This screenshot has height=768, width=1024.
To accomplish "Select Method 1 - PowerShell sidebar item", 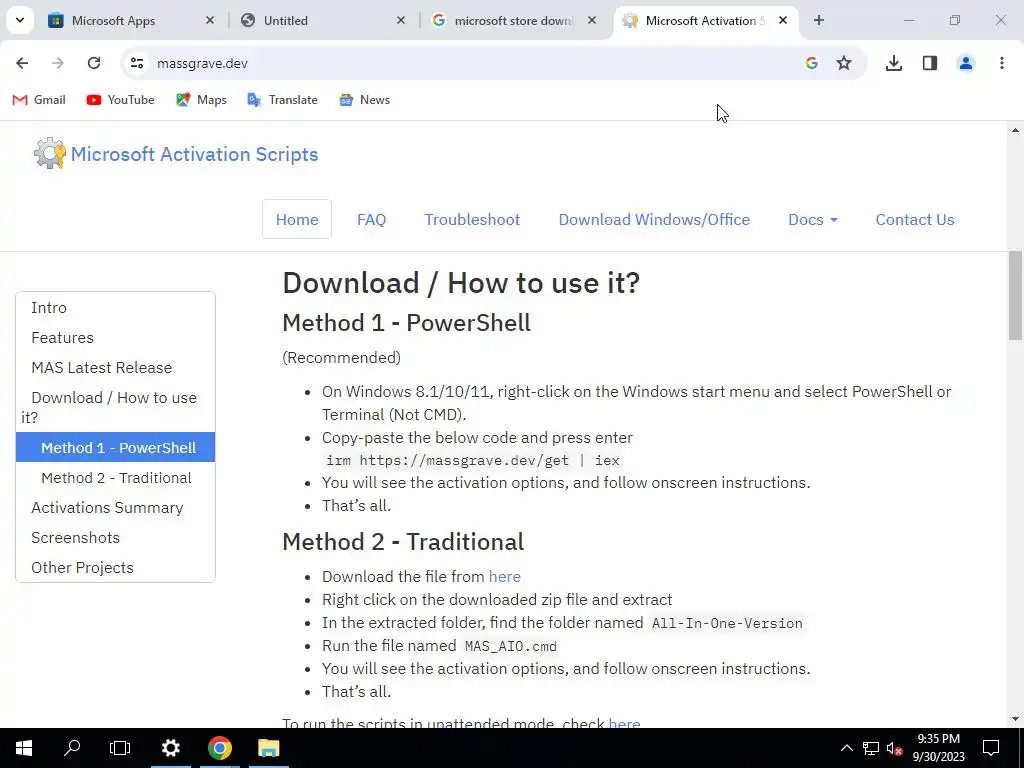I will point(116,447).
